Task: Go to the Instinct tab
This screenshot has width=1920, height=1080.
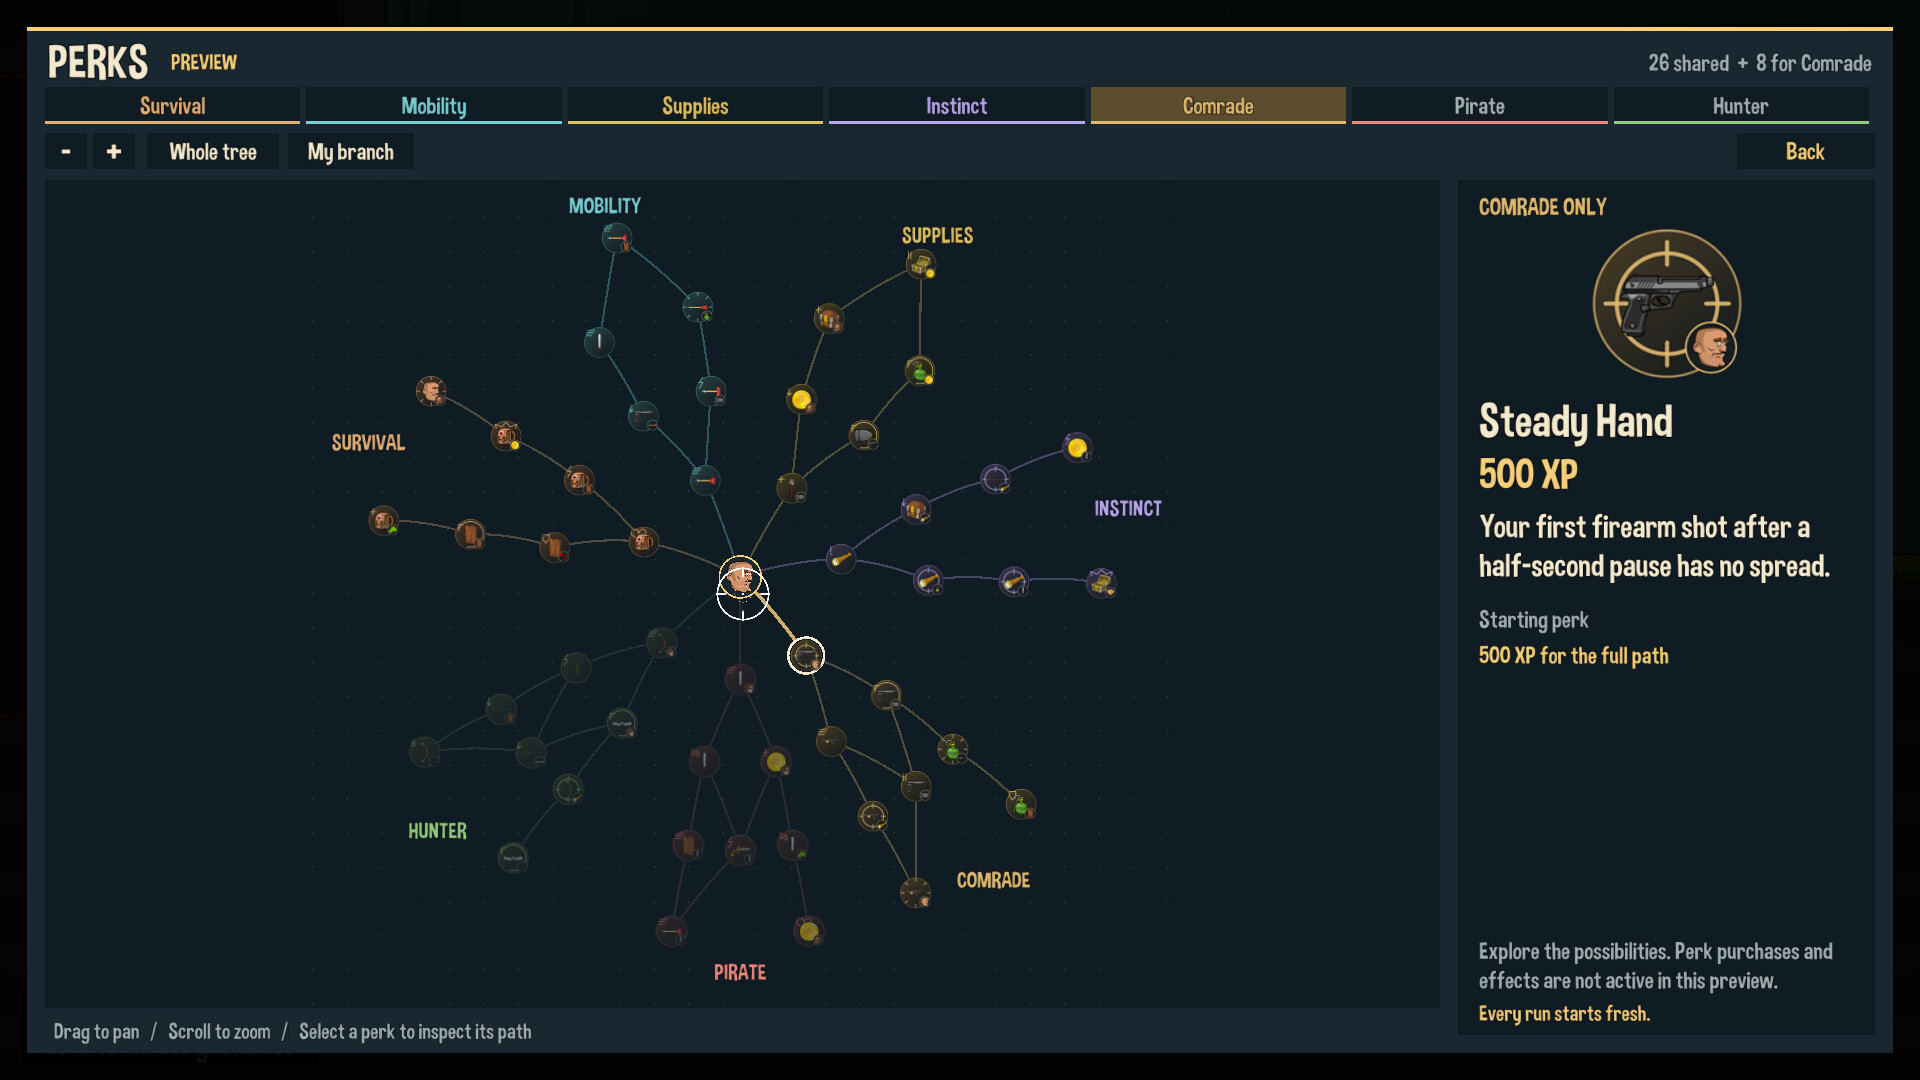Action: pyautogui.click(x=956, y=106)
